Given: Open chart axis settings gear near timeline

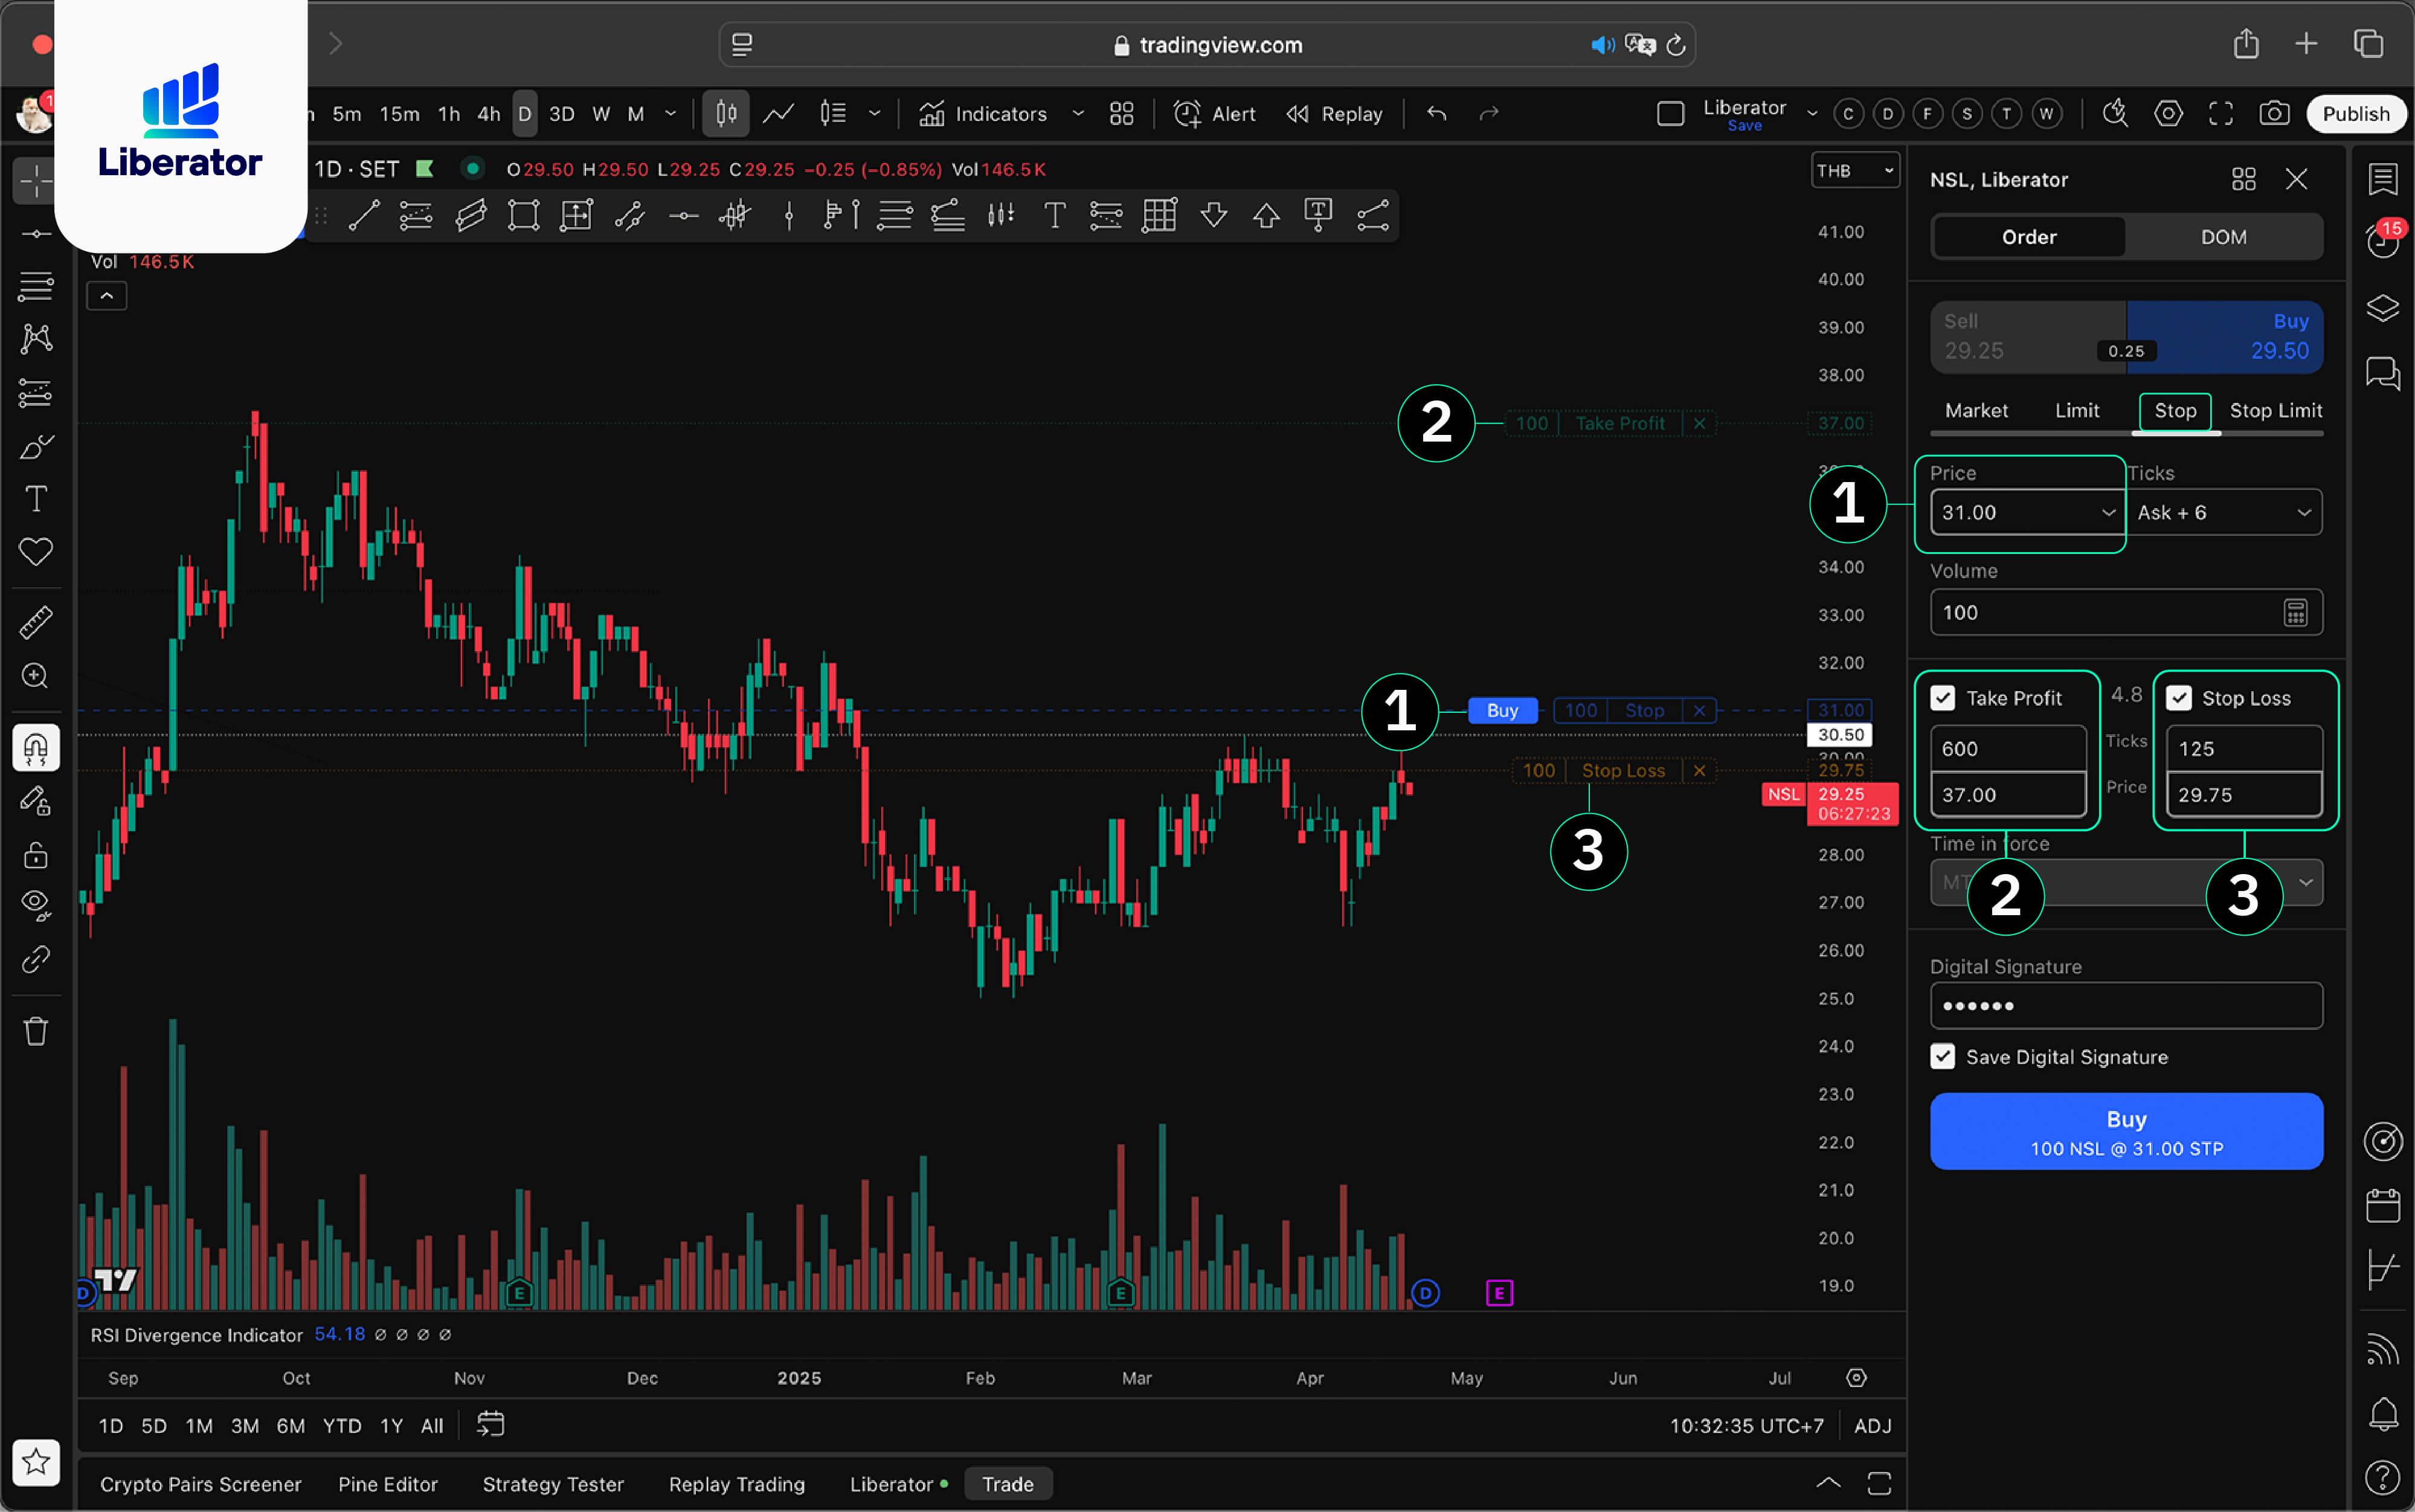Looking at the screenshot, I should tap(1856, 1378).
